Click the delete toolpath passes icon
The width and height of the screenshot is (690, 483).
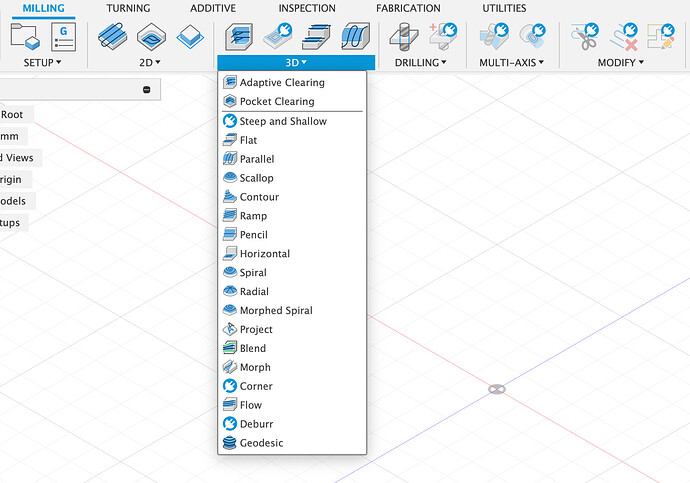[624, 37]
